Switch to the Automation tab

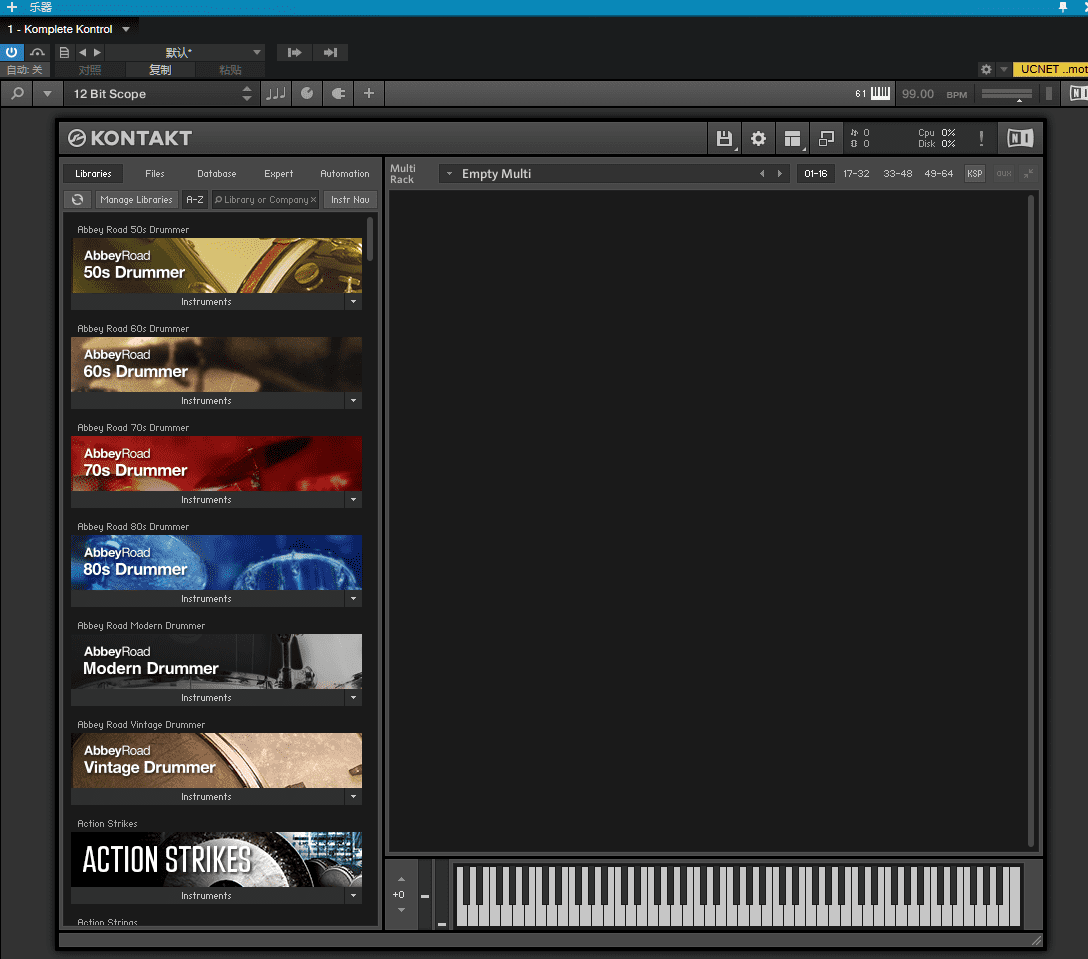coord(345,173)
